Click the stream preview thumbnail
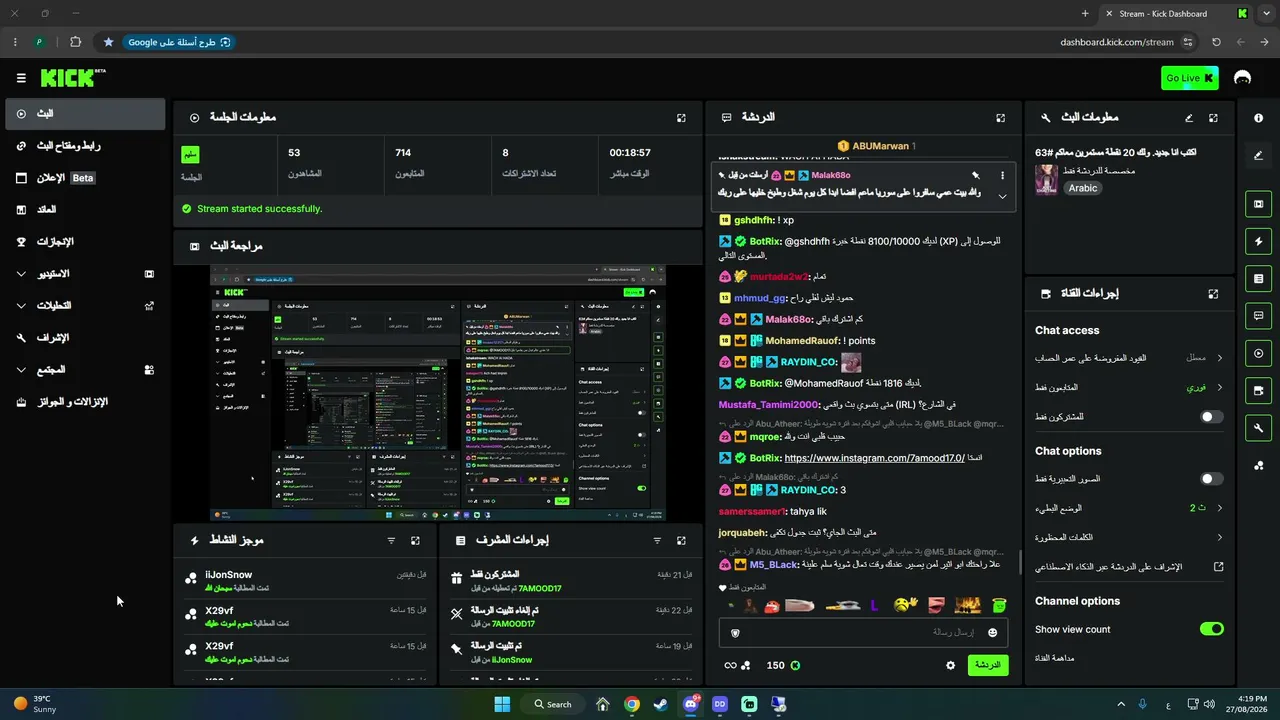Screen dimensions: 1280x720 (438, 392)
